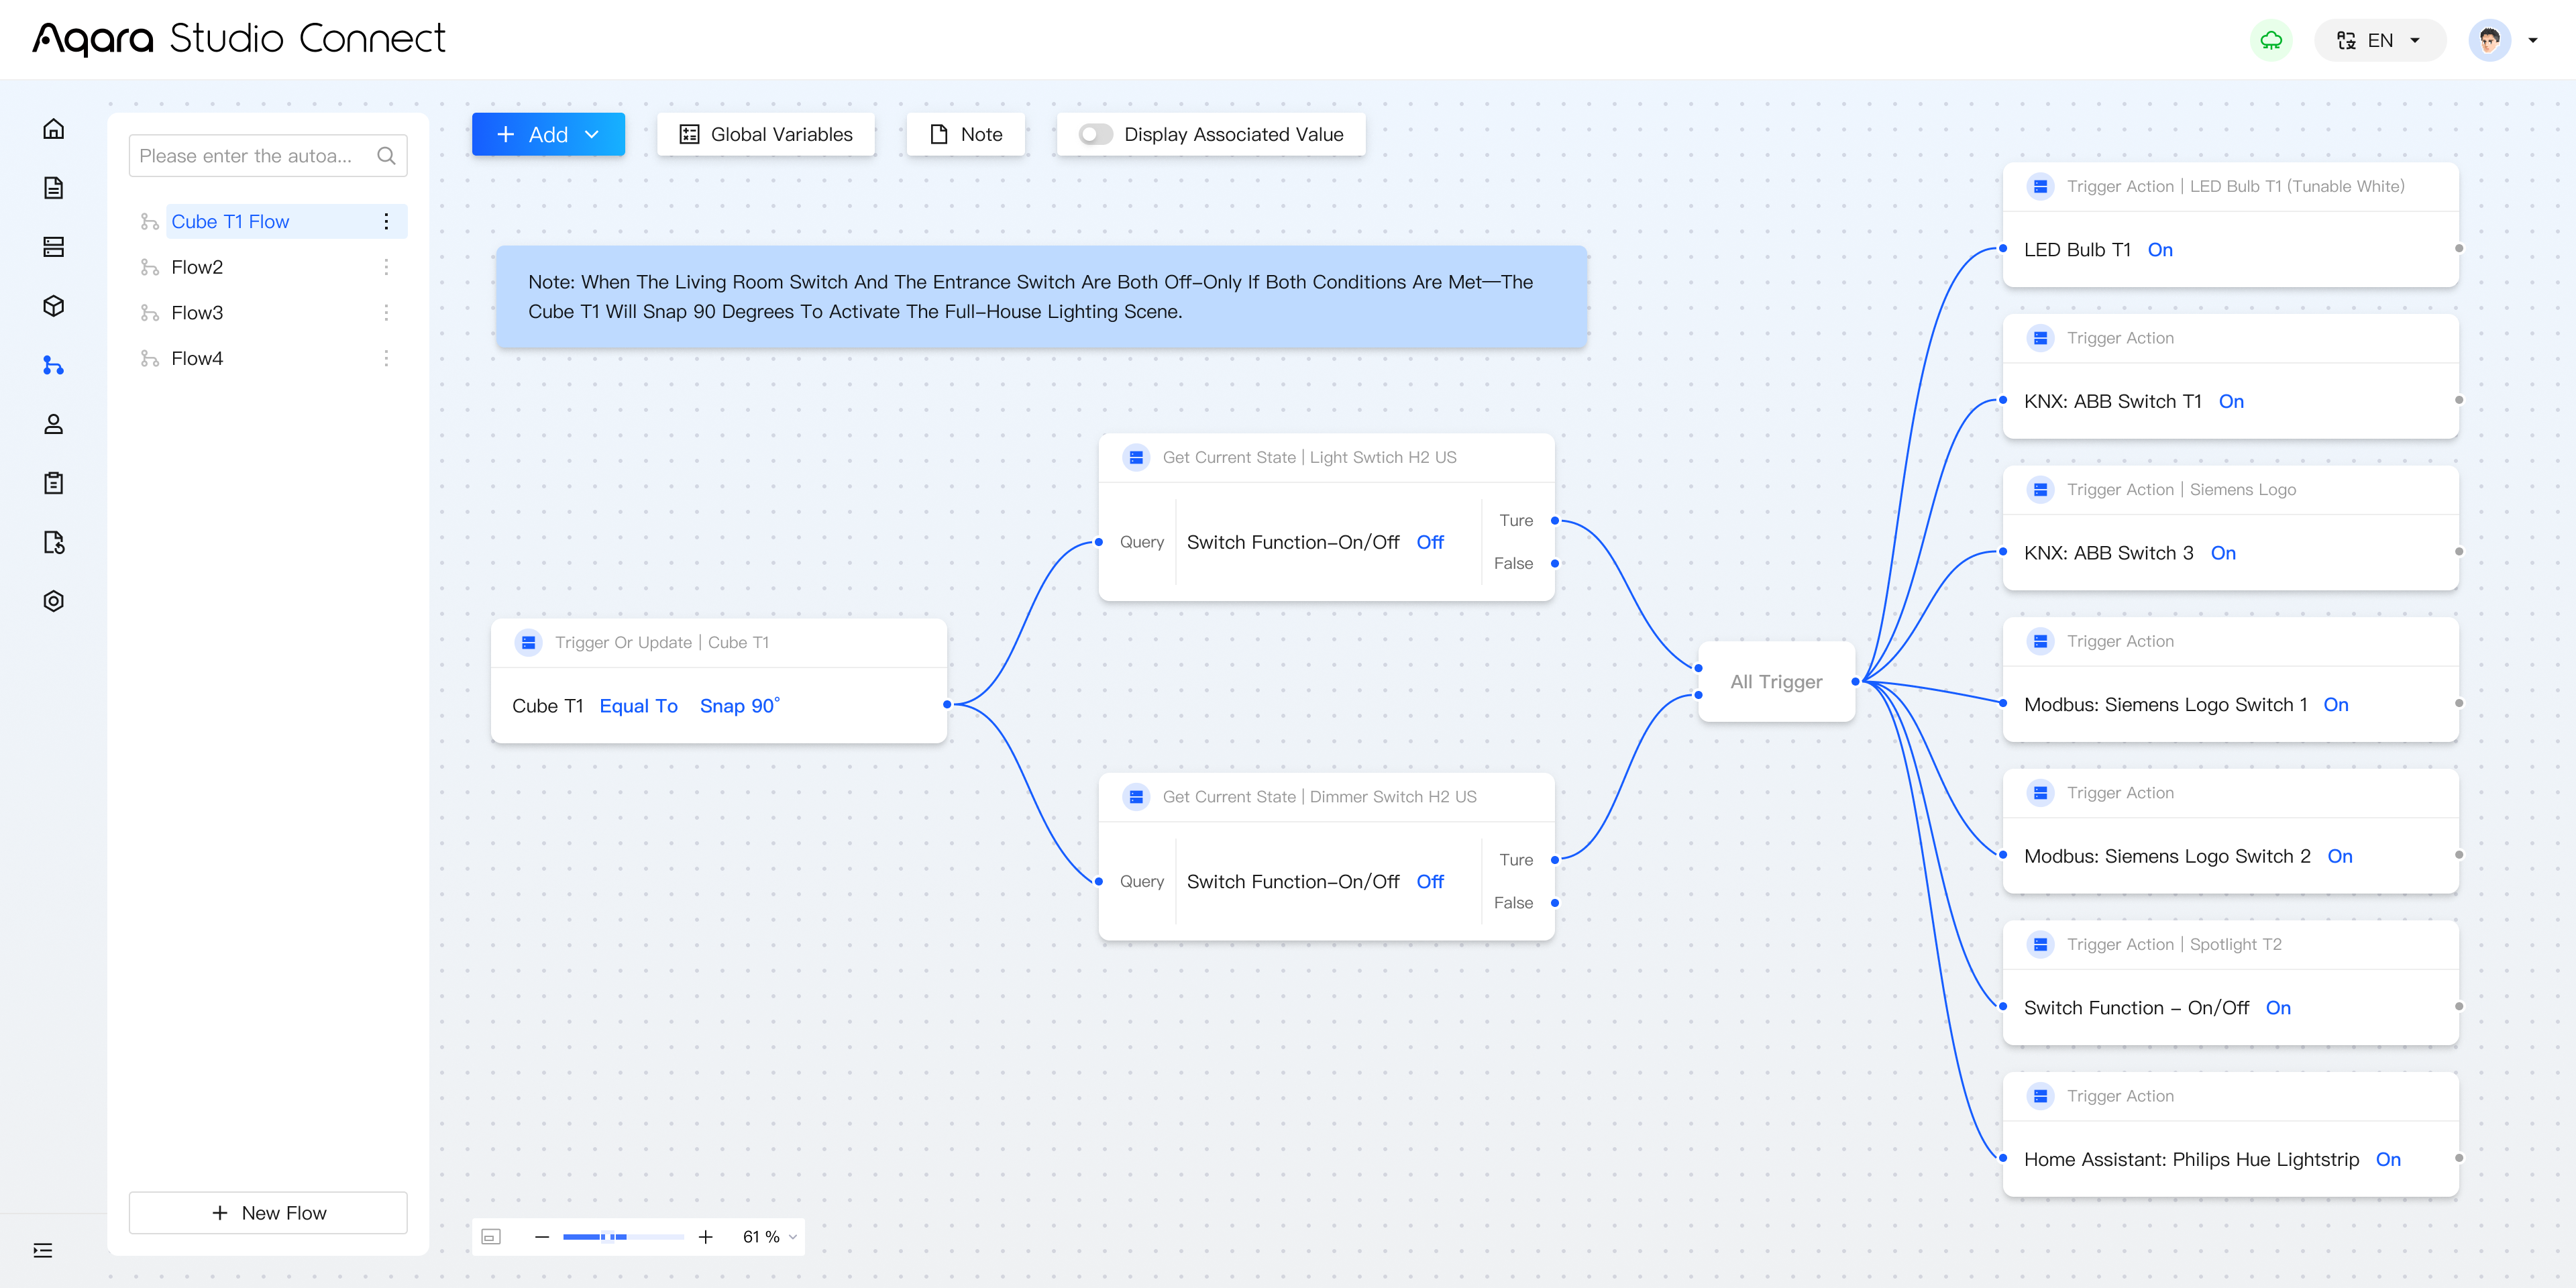Click the minimap icon beside zoom controls
The image size is (2576, 1288).
[x=491, y=1237]
